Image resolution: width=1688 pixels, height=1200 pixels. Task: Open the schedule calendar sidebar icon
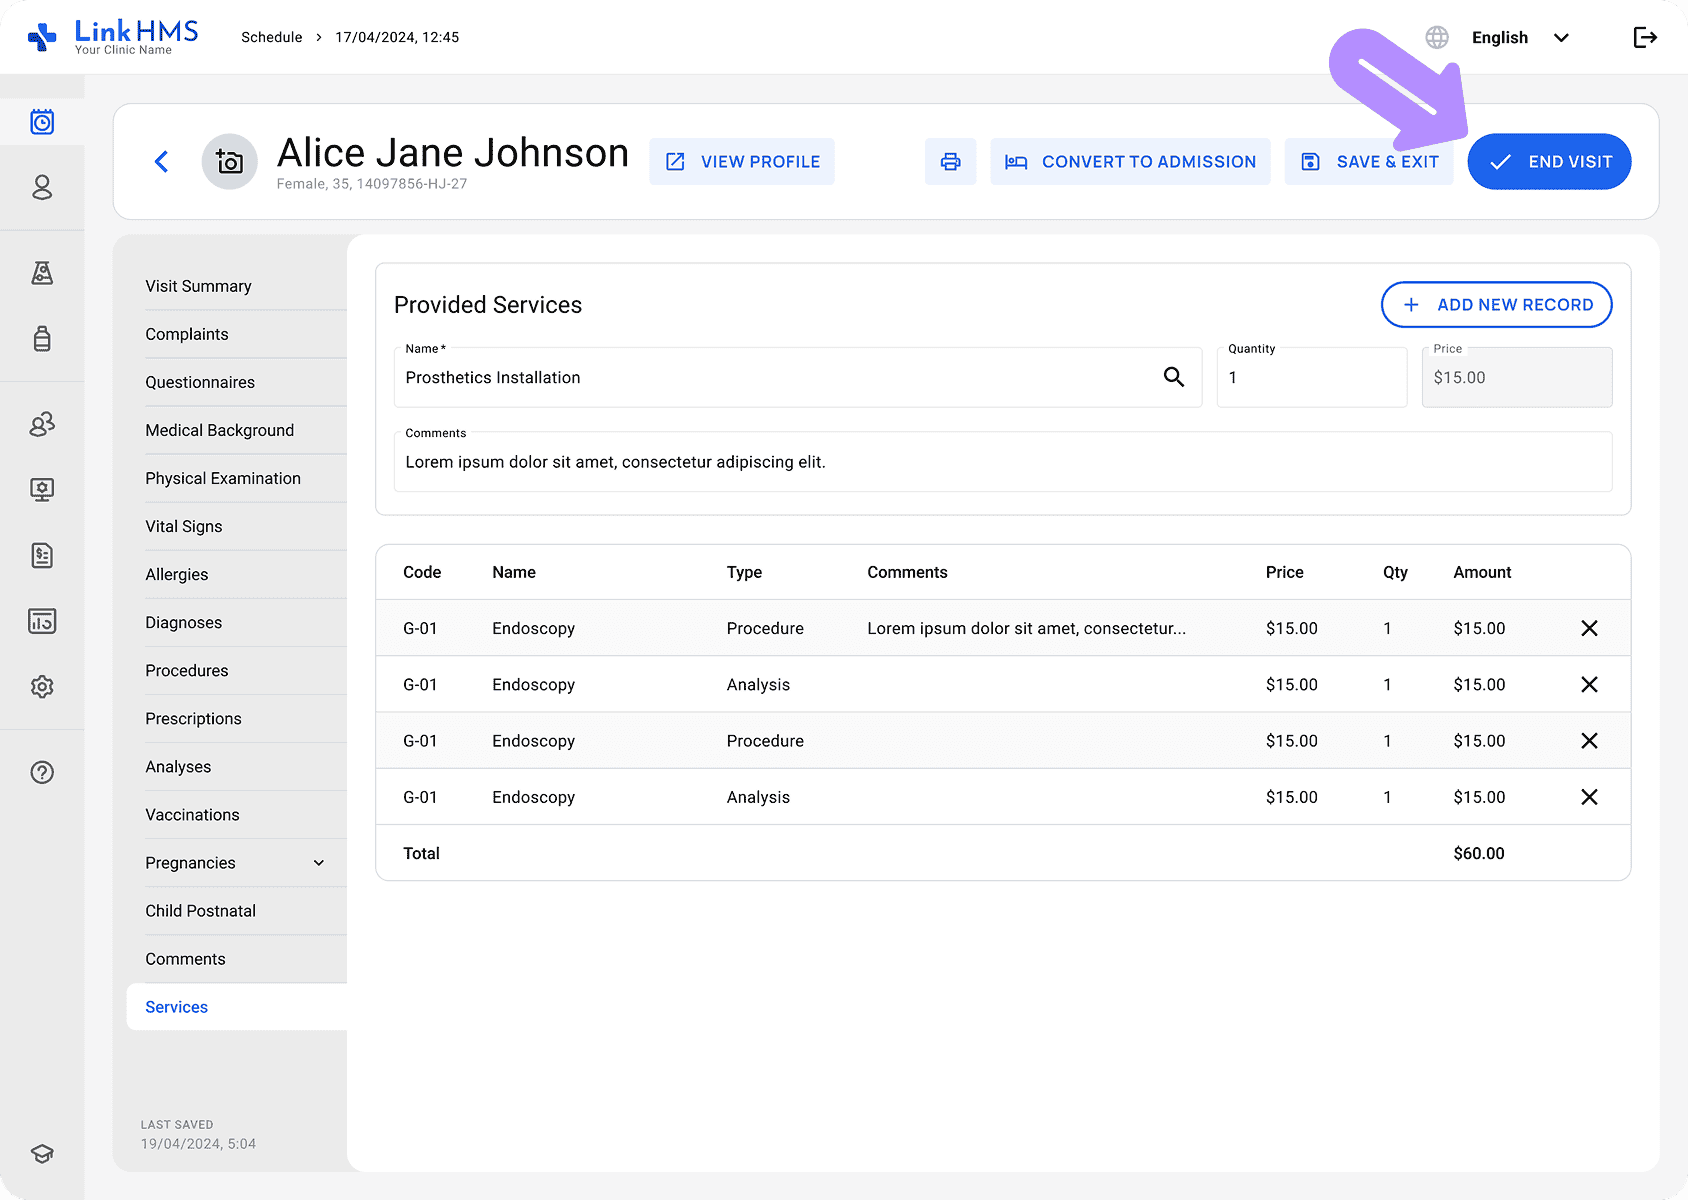(42, 122)
